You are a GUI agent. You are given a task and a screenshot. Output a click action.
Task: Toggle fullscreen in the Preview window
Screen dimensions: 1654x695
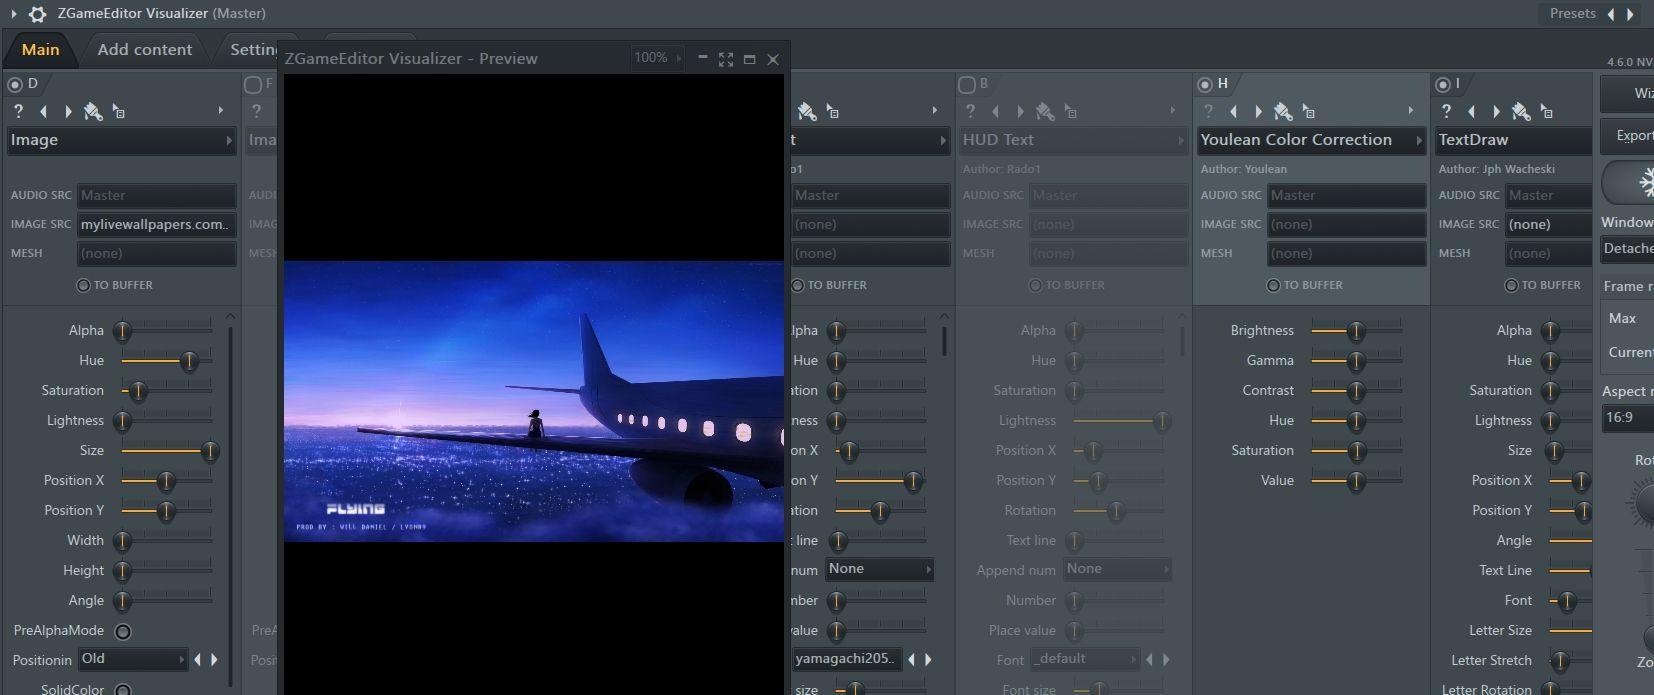726,59
